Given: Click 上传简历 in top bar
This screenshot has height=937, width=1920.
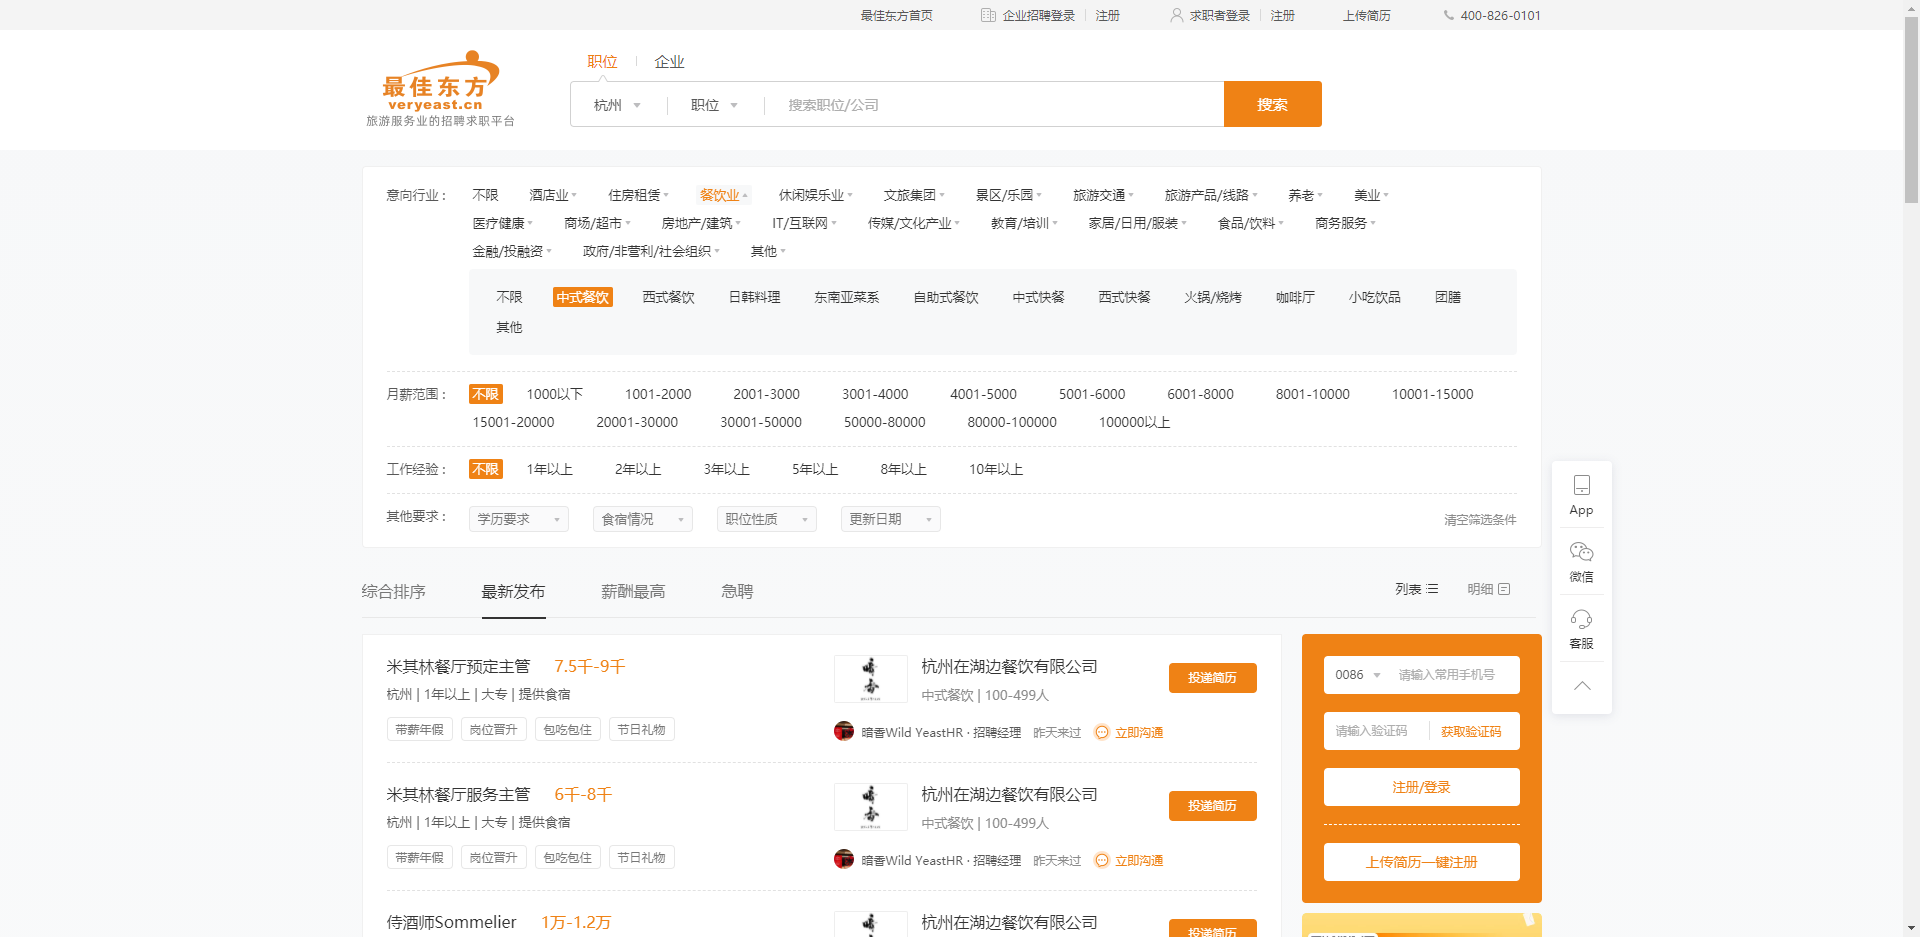Looking at the screenshot, I should click(1367, 16).
